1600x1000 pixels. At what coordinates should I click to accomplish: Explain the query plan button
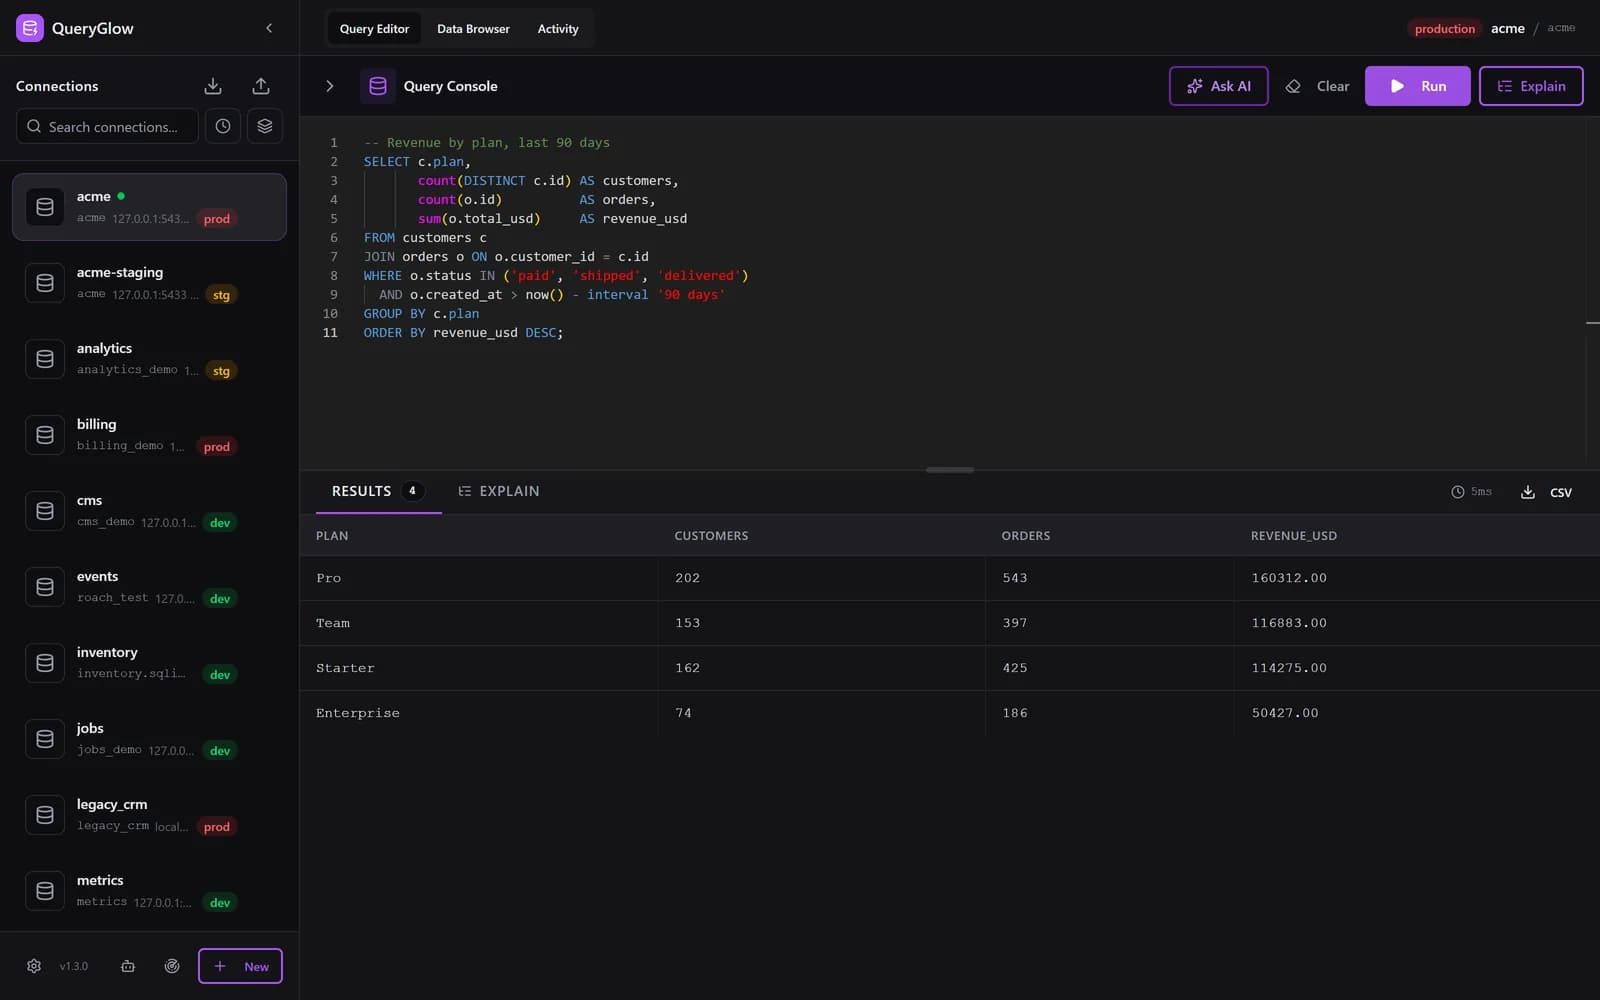1530,86
